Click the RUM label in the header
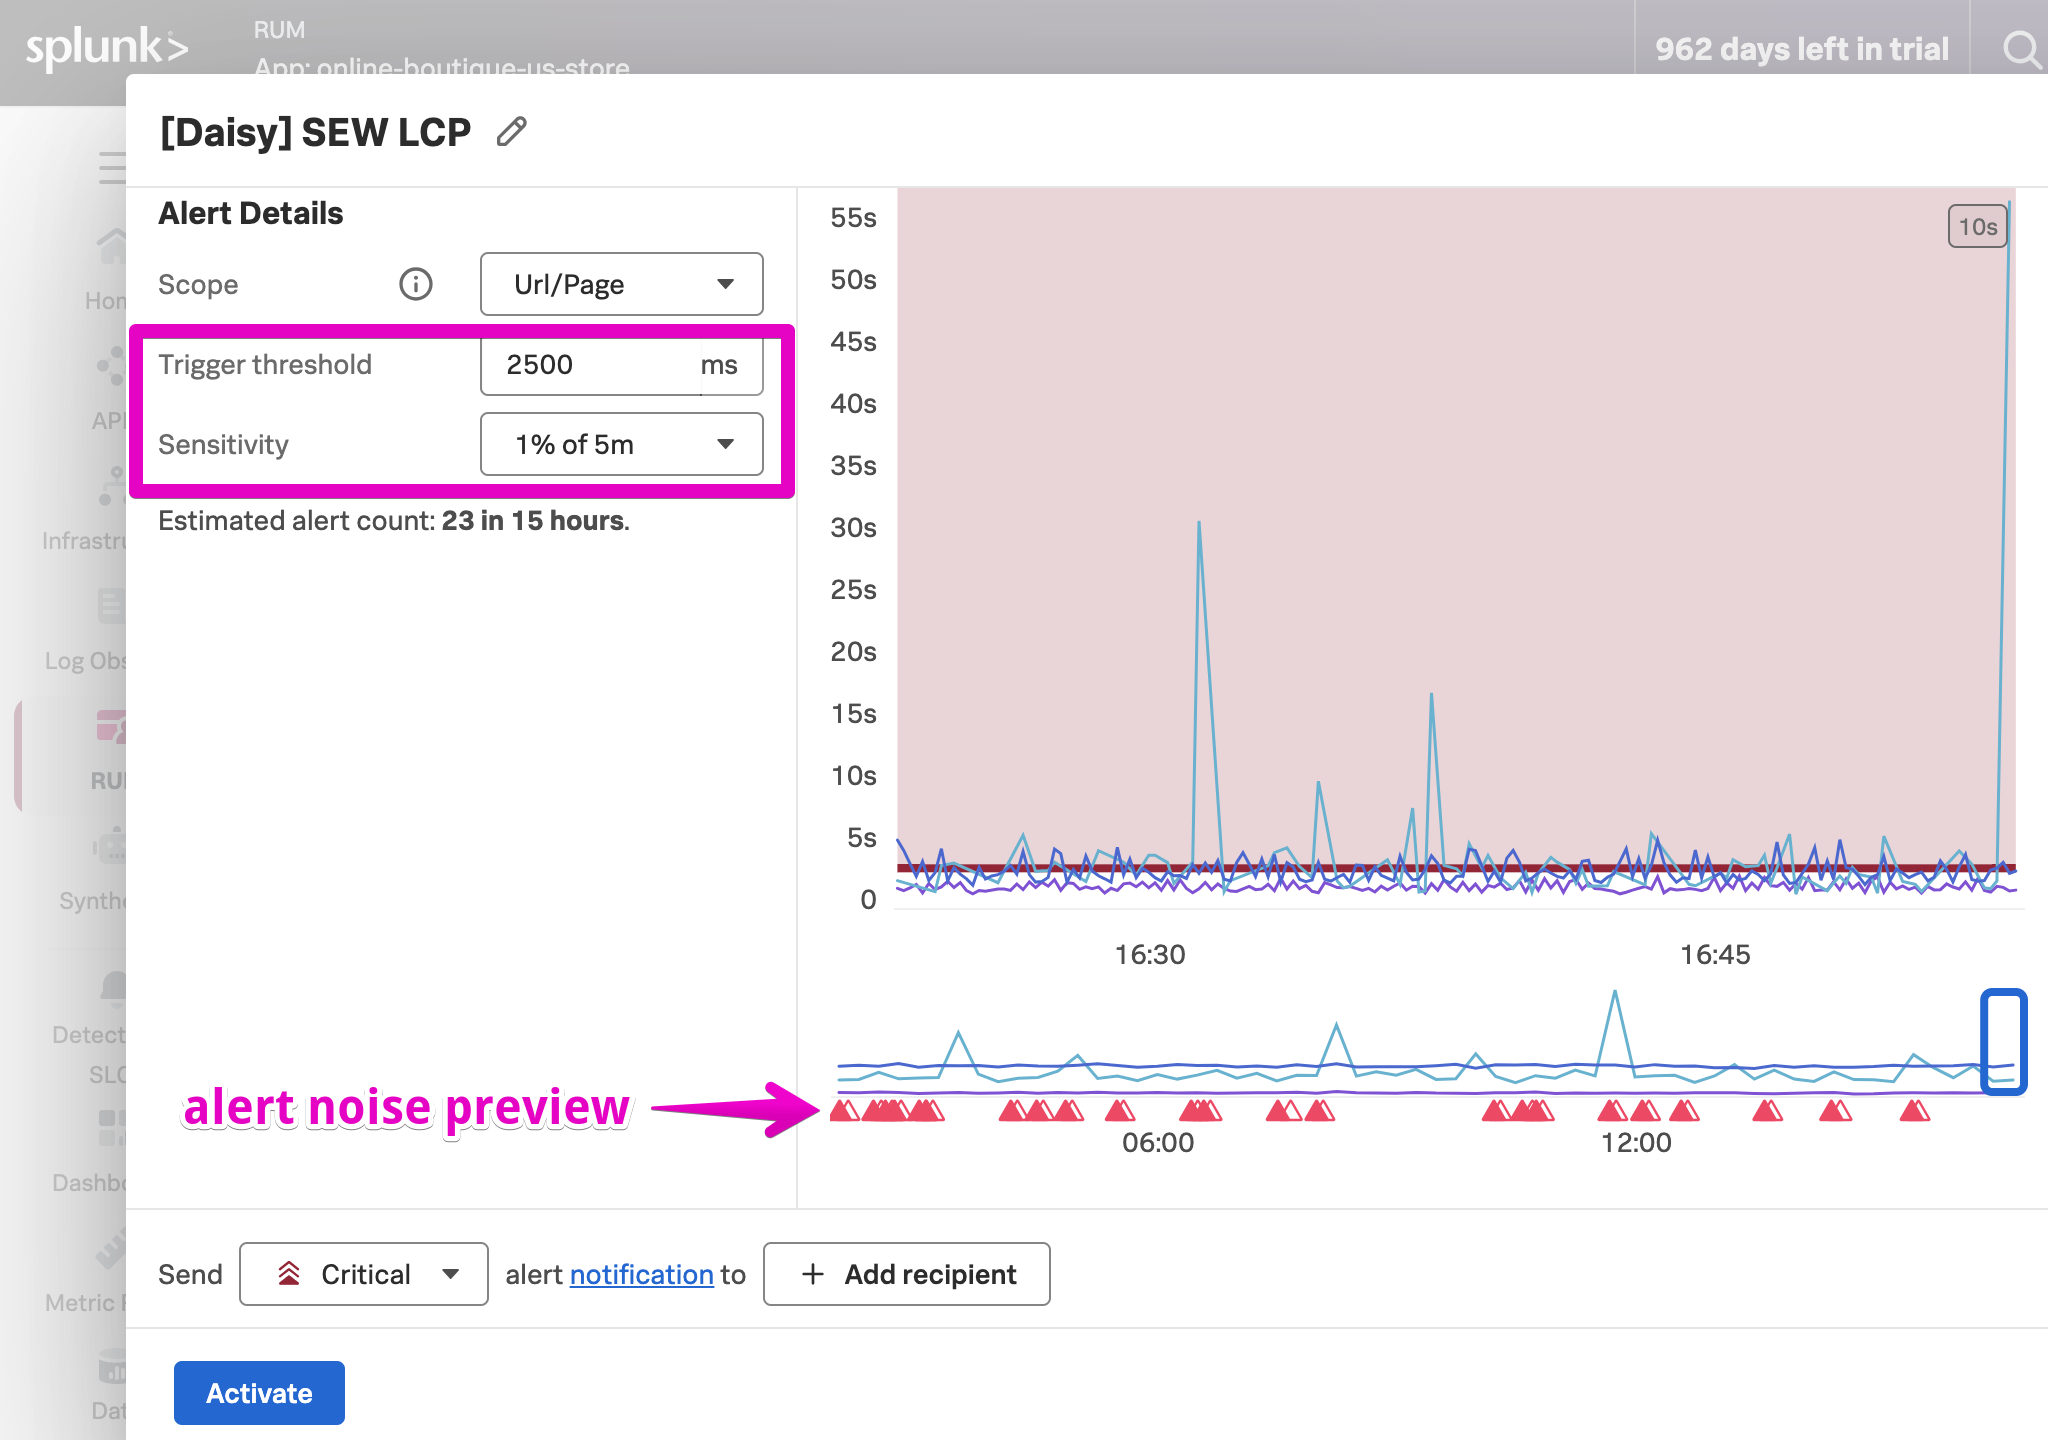Viewport: 2048px width, 1440px height. (x=279, y=30)
